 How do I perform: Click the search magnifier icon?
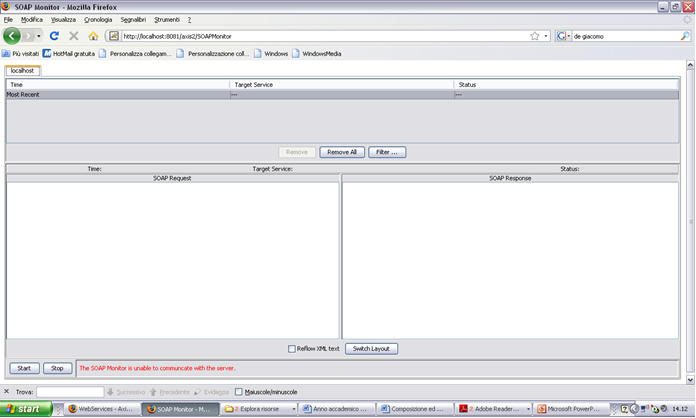[x=684, y=36]
